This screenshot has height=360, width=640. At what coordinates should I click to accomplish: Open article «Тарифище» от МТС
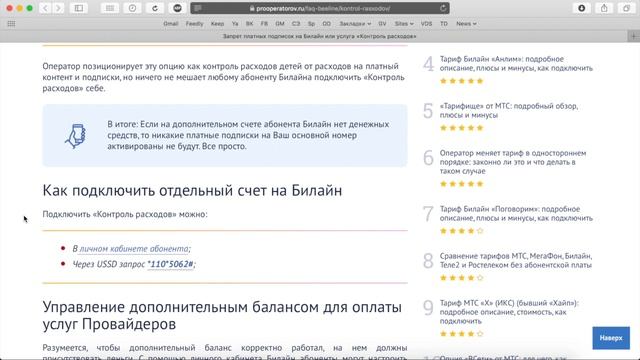(509, 111)
